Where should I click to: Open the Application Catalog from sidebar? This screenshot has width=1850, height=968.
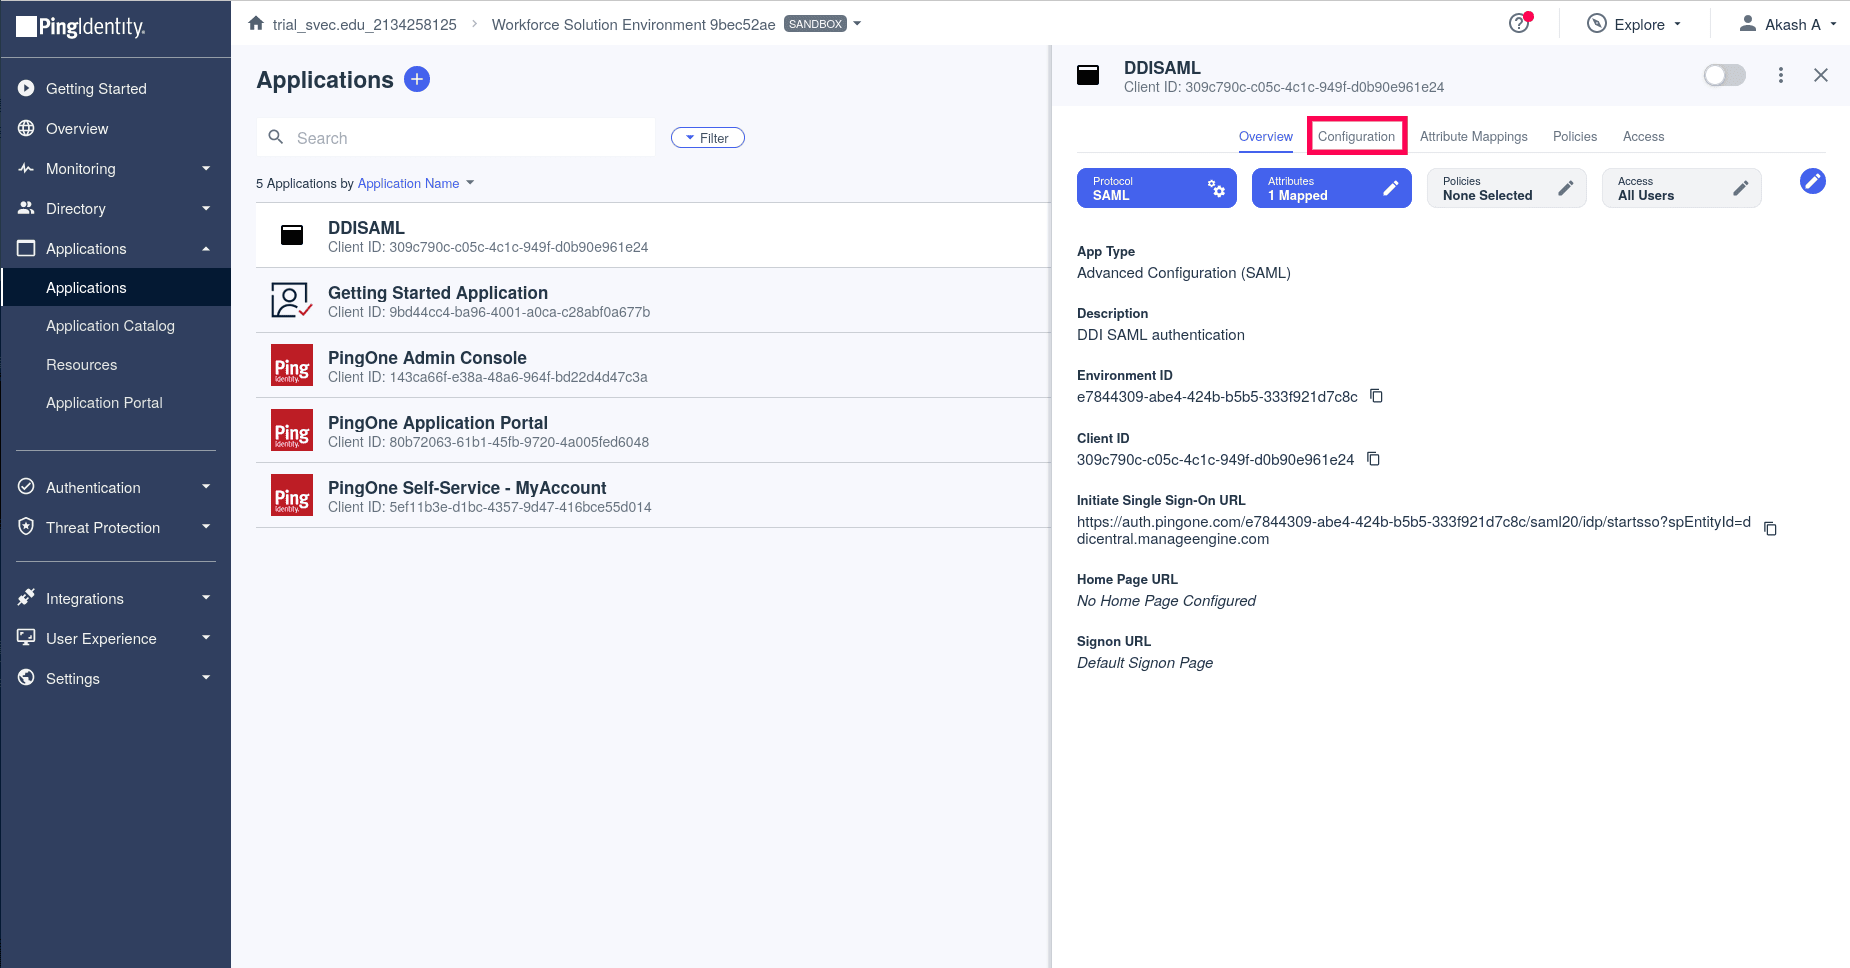pyautogui.click(x=110, y=325)
